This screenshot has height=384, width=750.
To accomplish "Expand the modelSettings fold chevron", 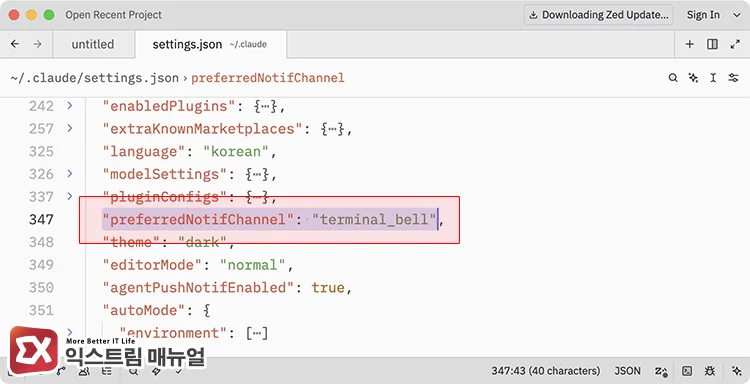I will coord(70,174).
